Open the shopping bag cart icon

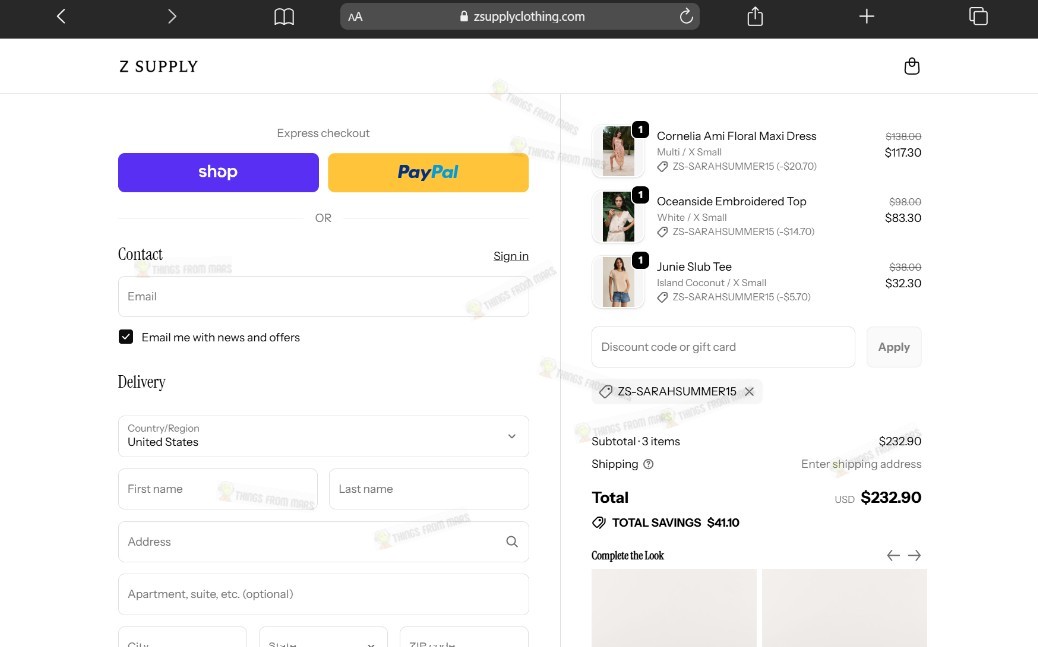[x=912, y=66]
